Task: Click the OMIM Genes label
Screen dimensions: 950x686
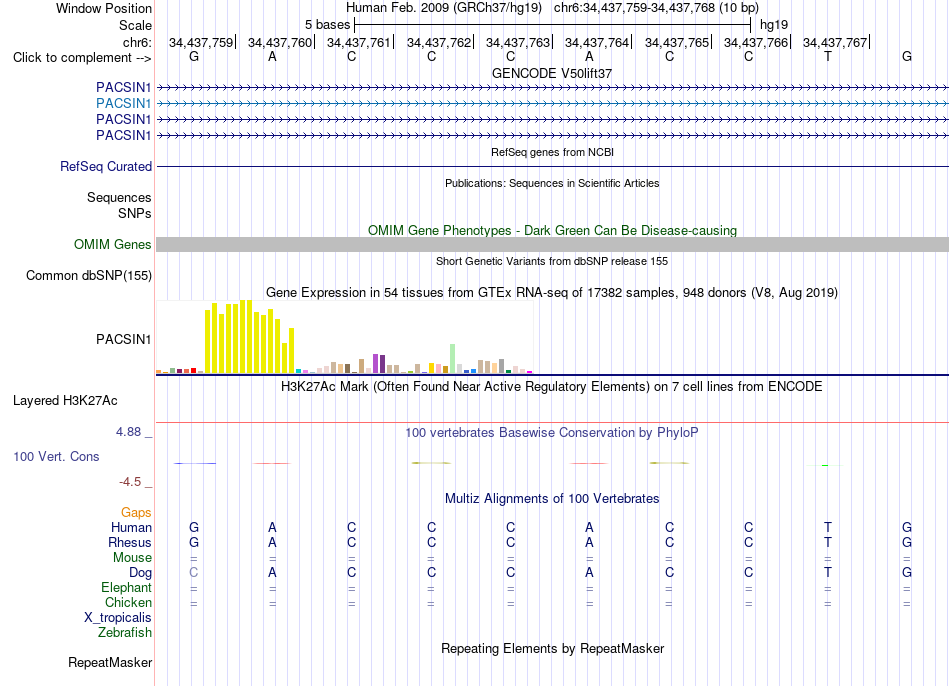Action: point(112,244)
